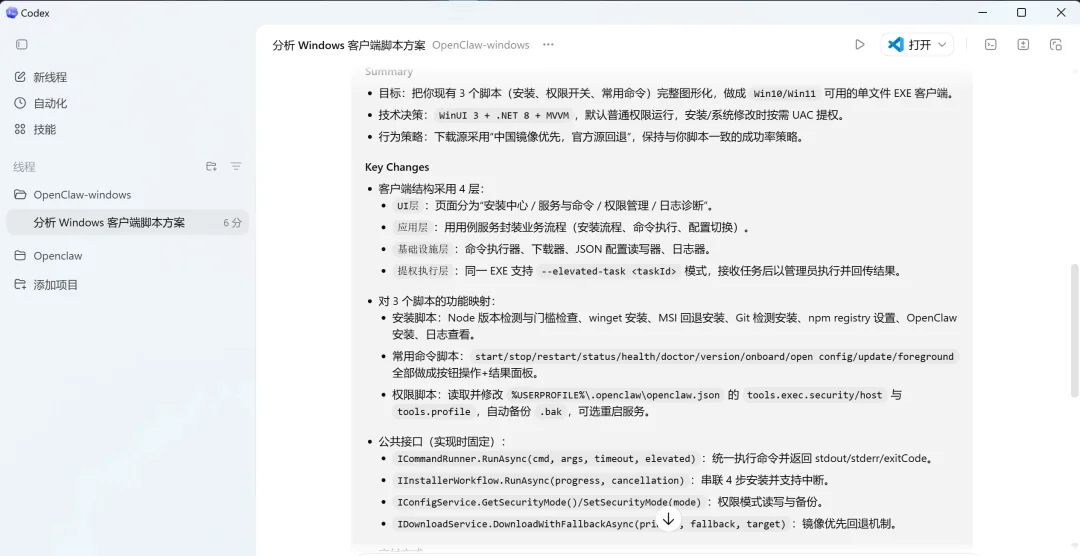This screenshot has height=556, width=1080.
Task: Click the code text --elevated-task <taskId>
Action: coord(610,271)
